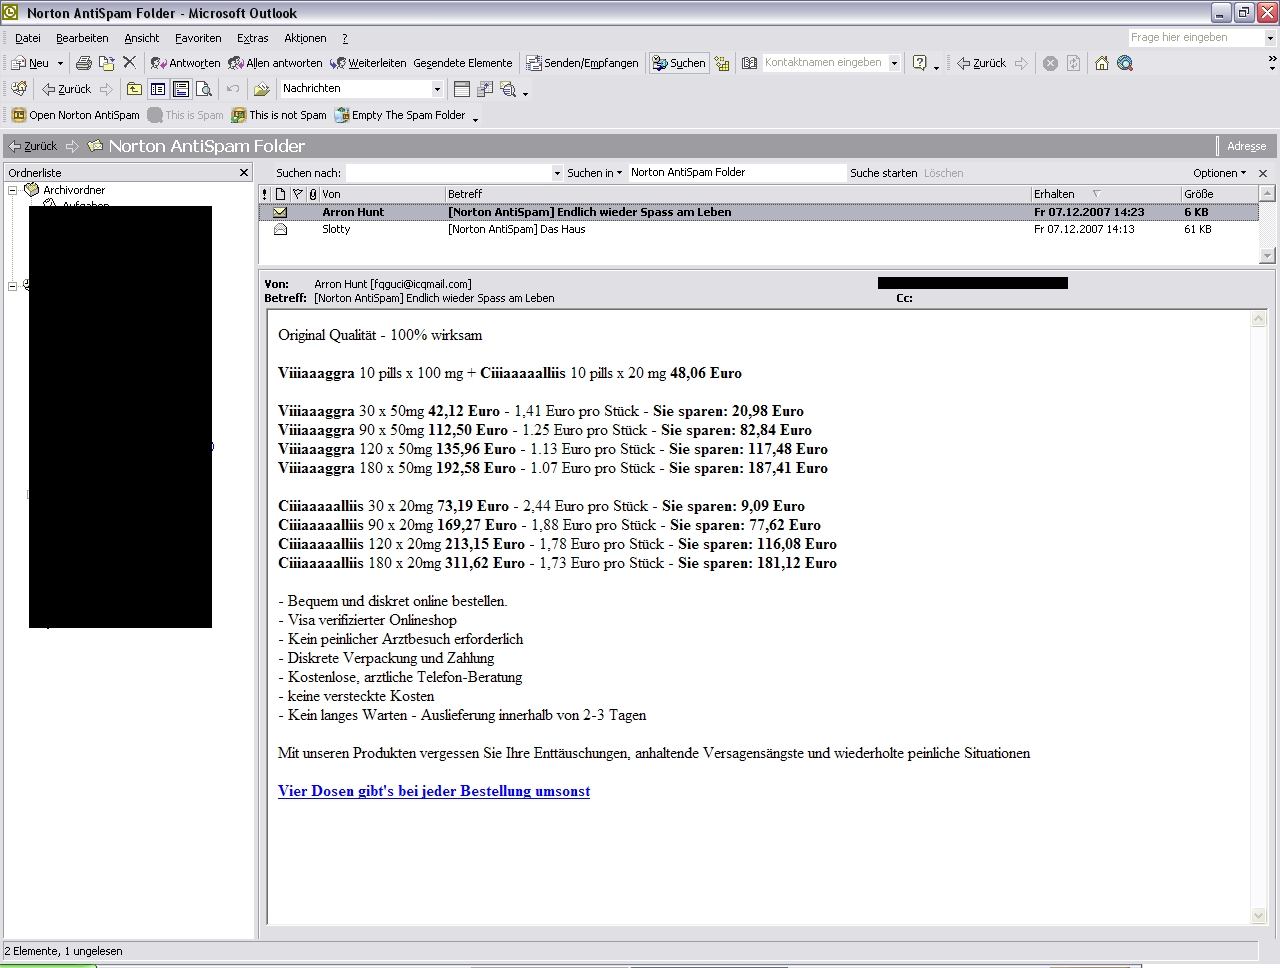The image size is (1280, 968).
Task: Click the Adresse button on folder banner
Action: 1246,146
